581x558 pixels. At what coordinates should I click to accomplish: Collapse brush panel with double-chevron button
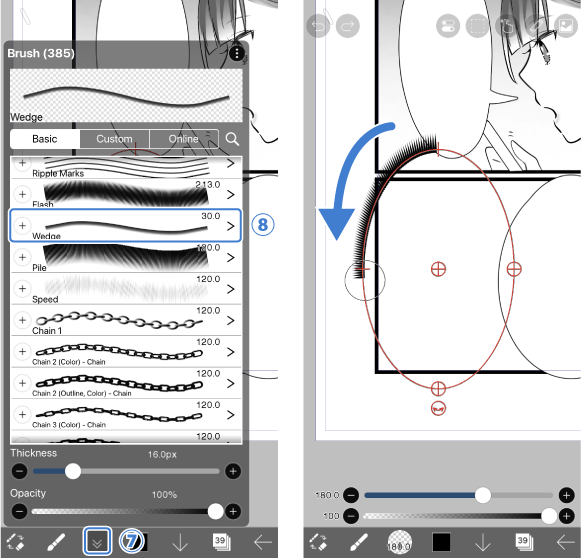97,542
